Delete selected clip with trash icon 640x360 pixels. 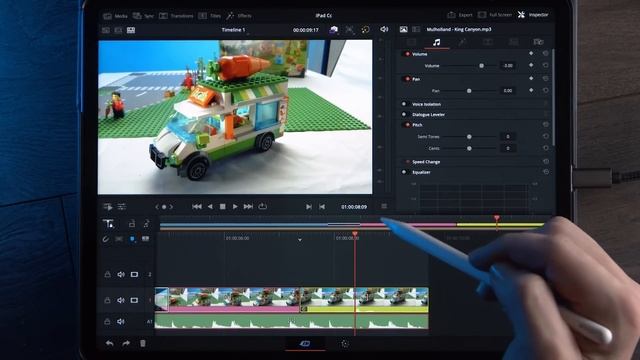click(143, 343)
